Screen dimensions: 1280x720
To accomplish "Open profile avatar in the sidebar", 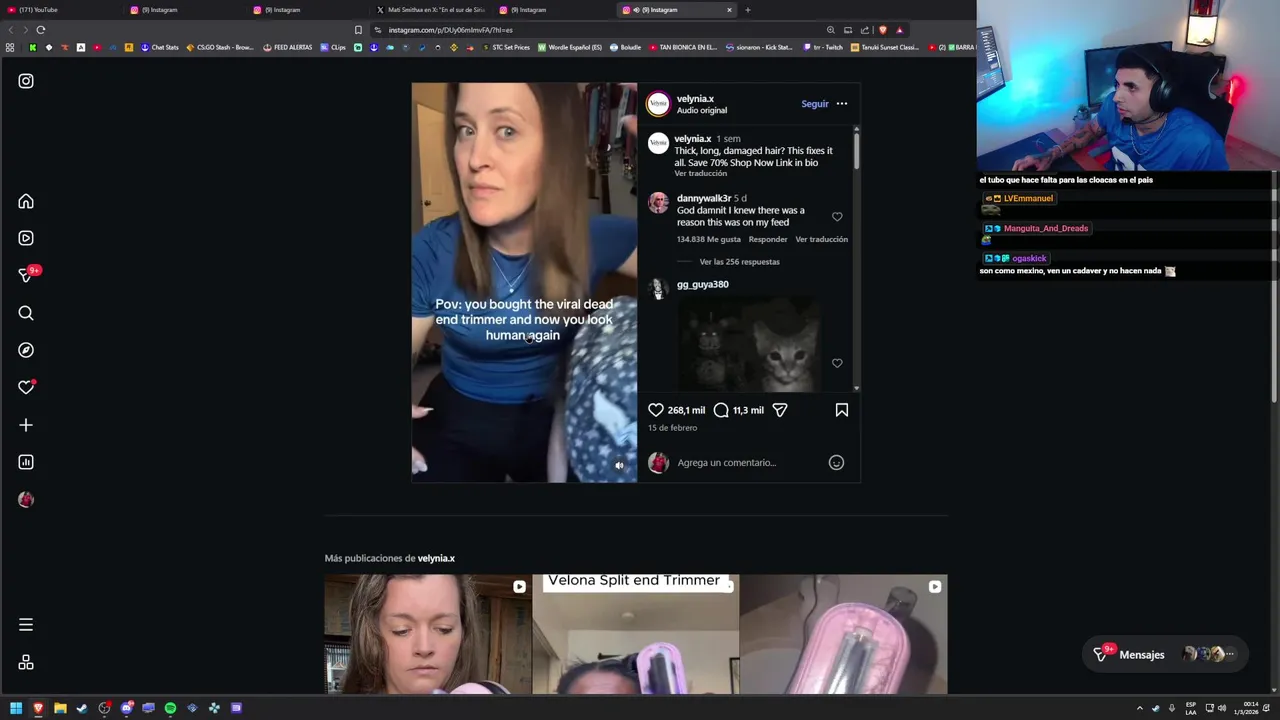I will pyautogui.click(x=26, y=499).
